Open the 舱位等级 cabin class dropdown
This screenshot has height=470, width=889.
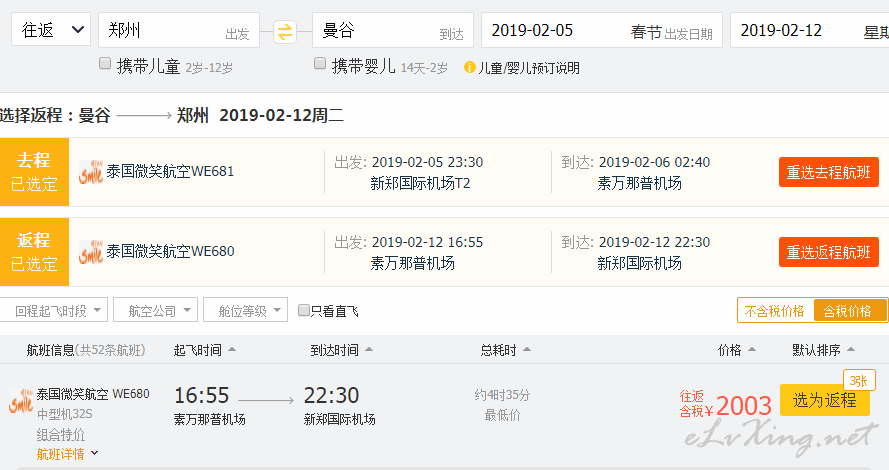[x=245, y=310]
